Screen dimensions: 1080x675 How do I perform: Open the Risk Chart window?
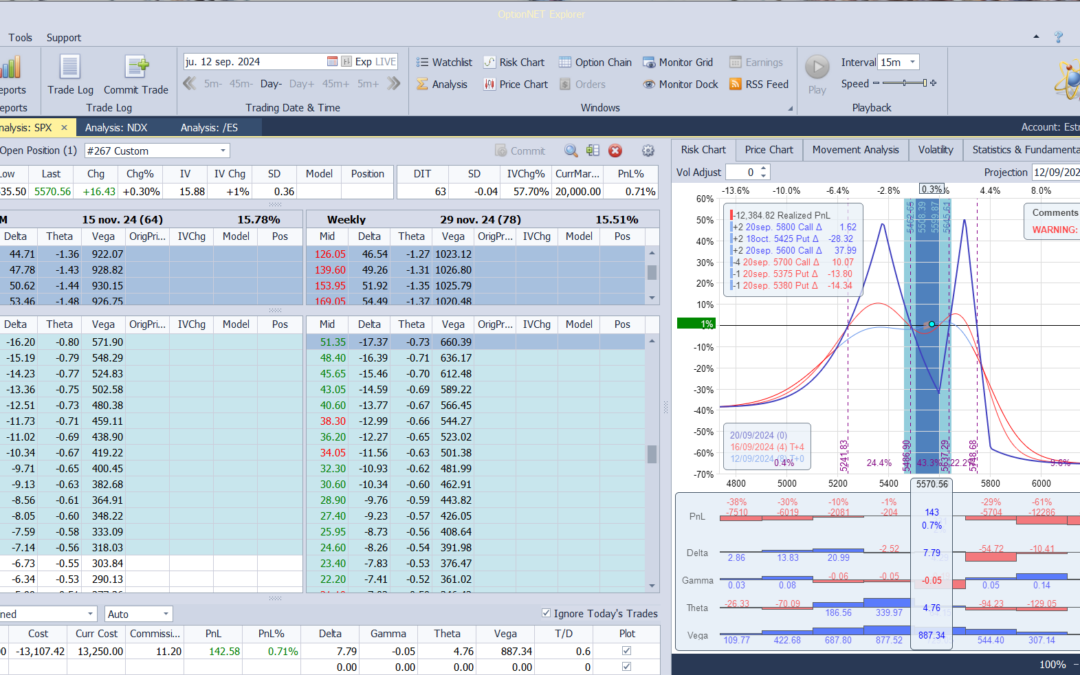(514, 62)
